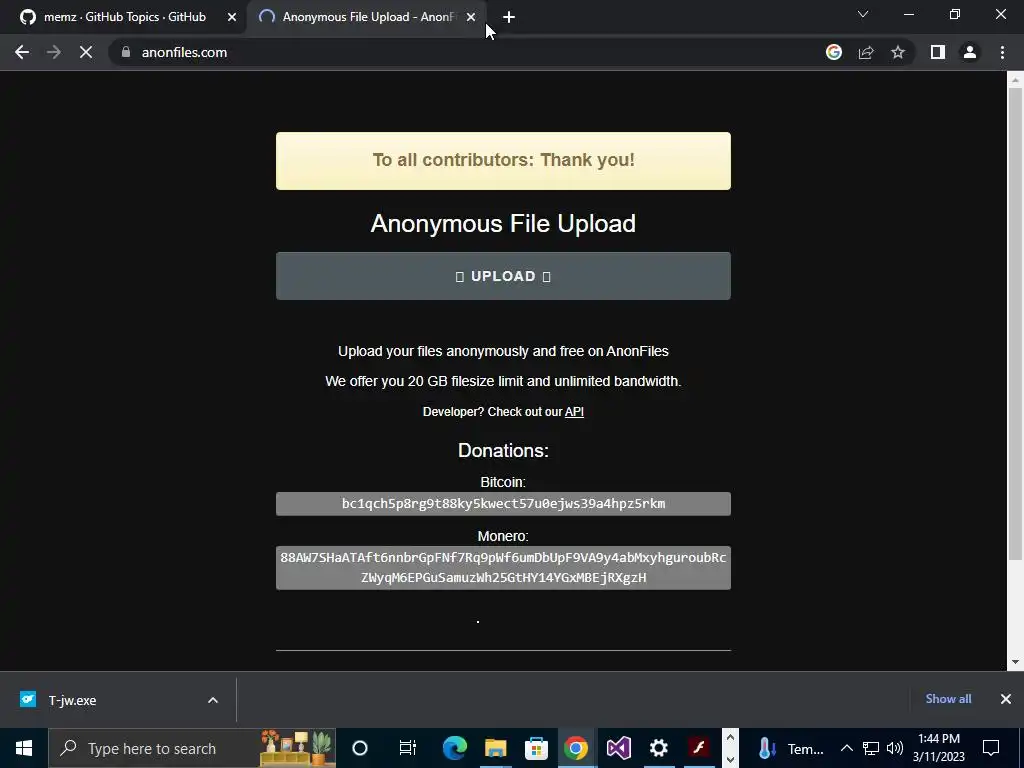This screenshot has height=768, width=1024.
Task: Click the UPLOAD button
Action: pyautogui.click(x=503, y=276)
